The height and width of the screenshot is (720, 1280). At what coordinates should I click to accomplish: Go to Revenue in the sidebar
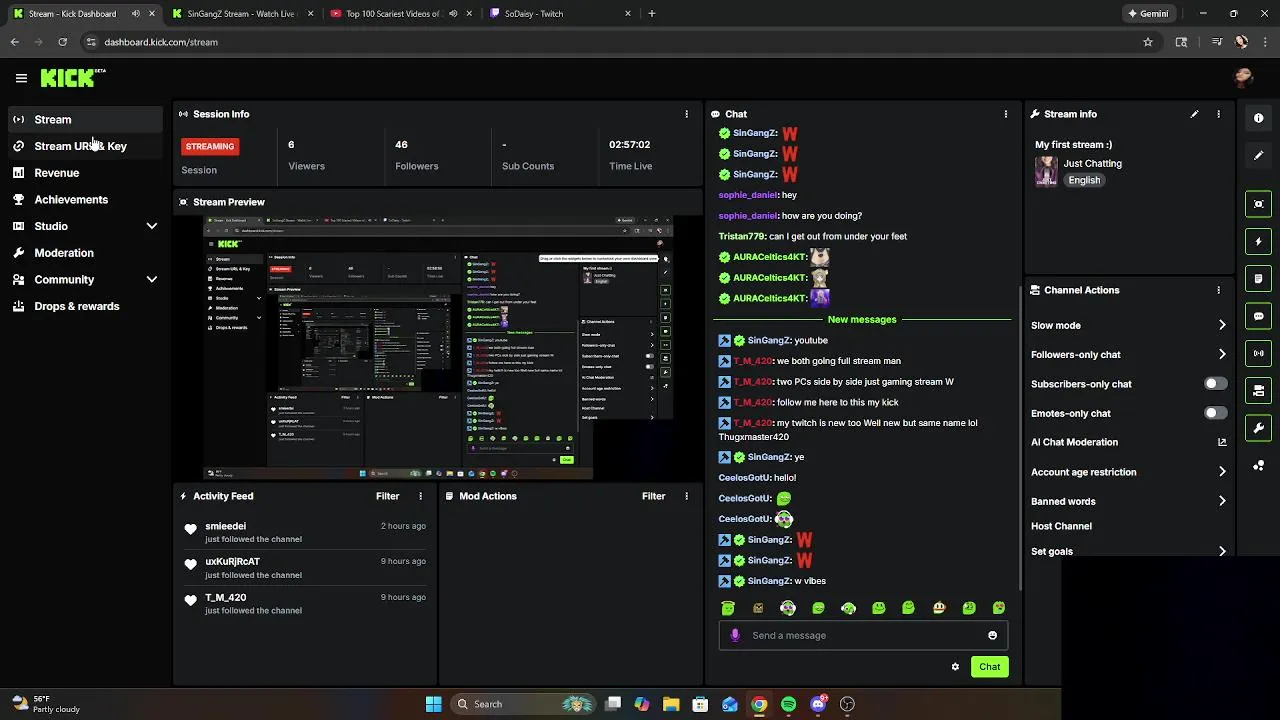(x=85, y=173)
